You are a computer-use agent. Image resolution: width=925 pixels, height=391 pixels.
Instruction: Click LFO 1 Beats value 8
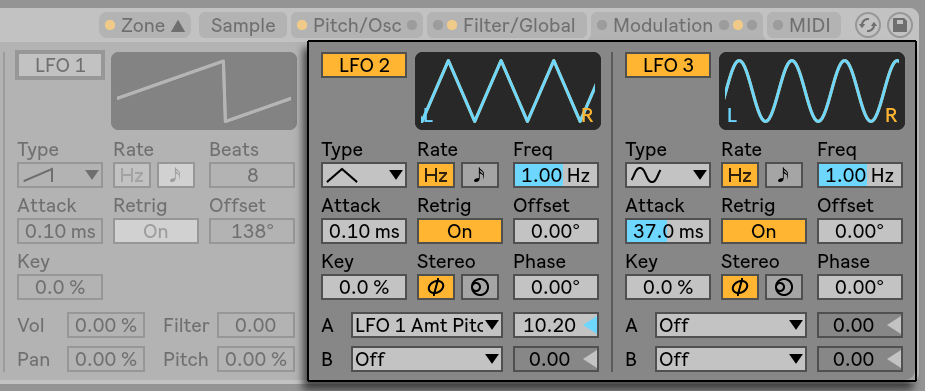coord(252,175)
